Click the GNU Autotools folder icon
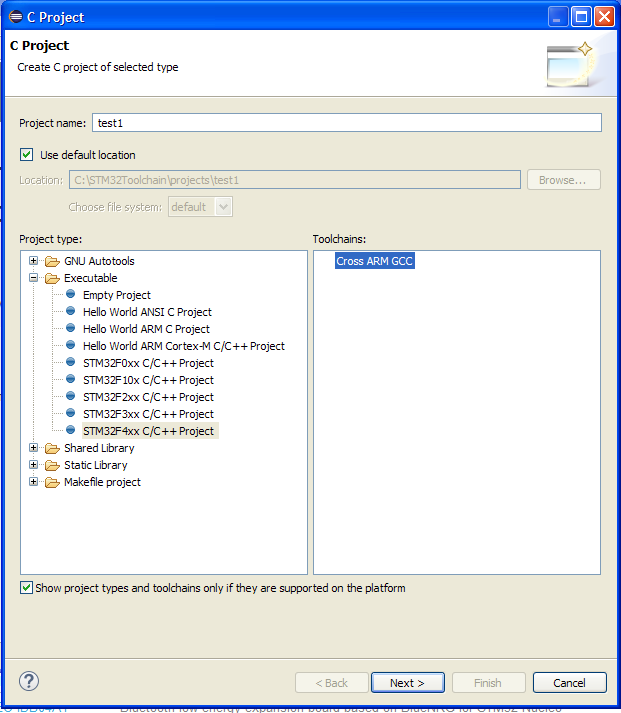The image size is (621, 713). pyautogui.click(x=52, y=261)
